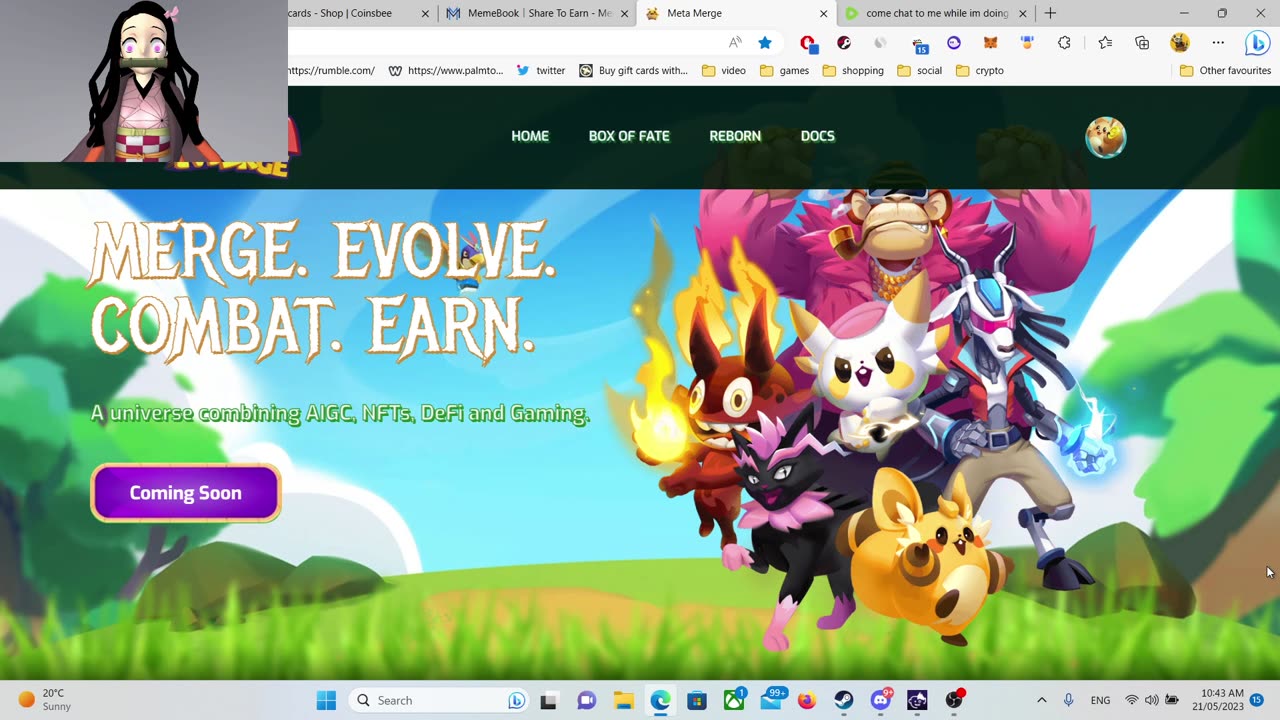The height and width of the screenshot is (720, 1280).
Task: Open the DOCS link
Action: [817, 136]
